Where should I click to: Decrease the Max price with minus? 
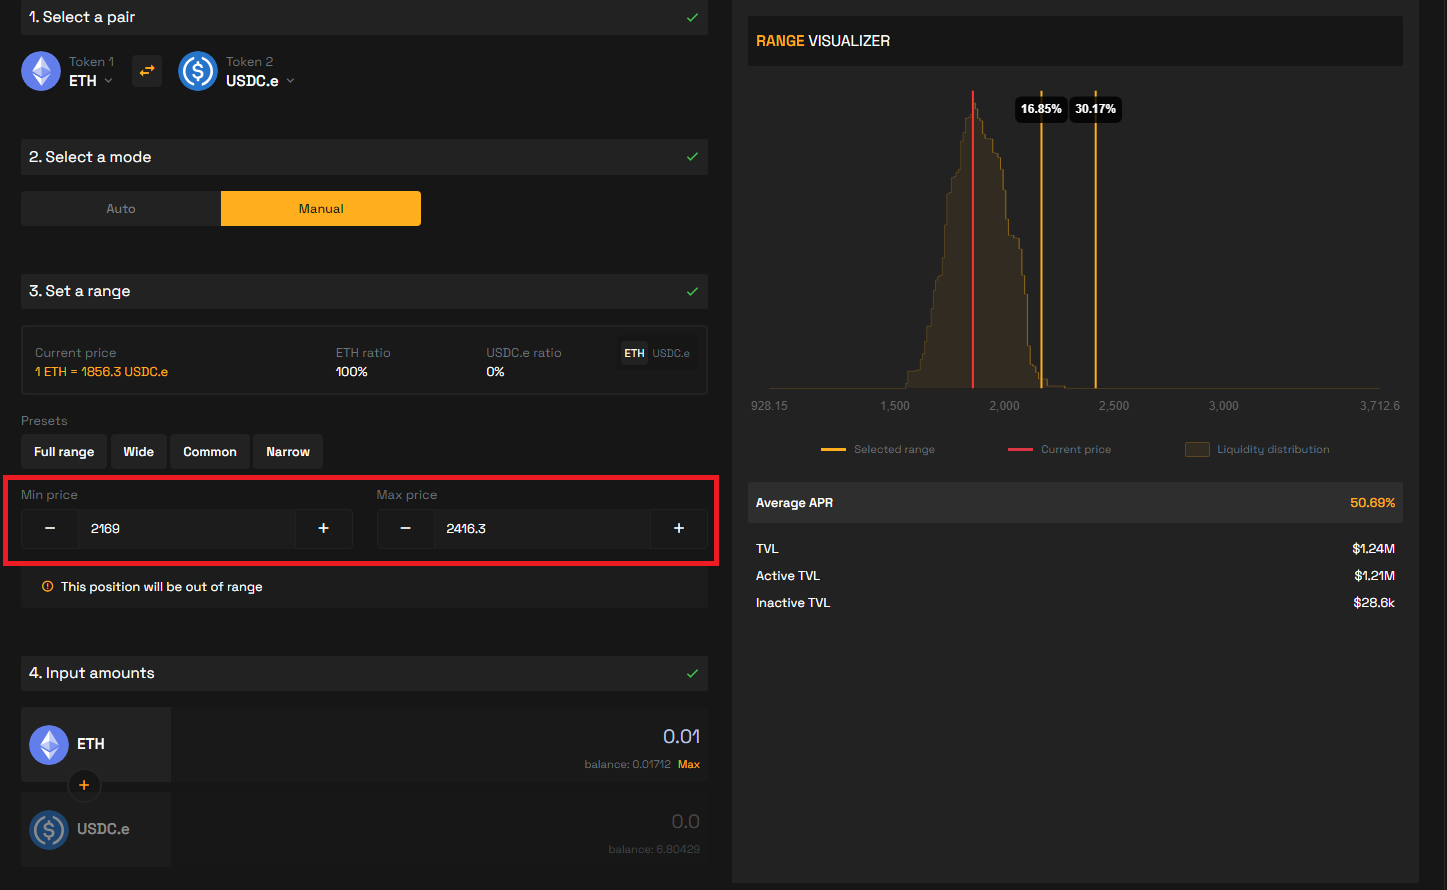tap(405, 528)
